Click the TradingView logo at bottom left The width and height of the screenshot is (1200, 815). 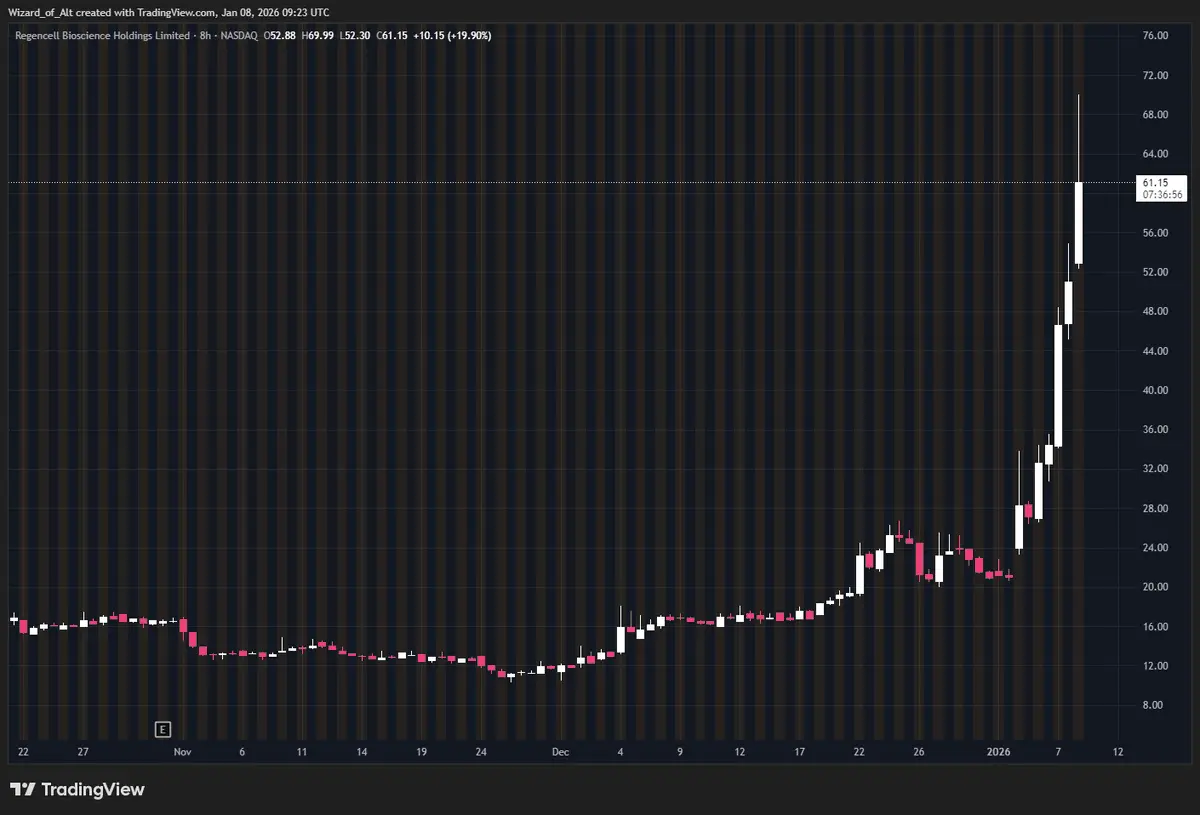(77, 790)
